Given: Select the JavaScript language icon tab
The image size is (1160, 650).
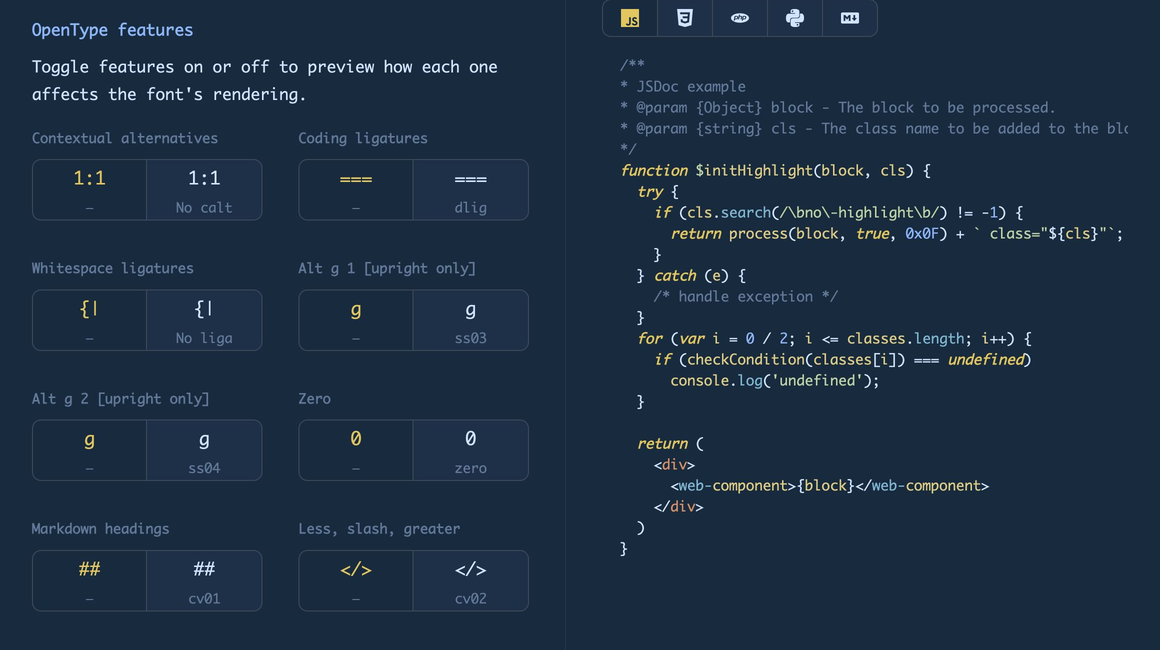Looking at the screenshot, I should (x=630, y=18).
